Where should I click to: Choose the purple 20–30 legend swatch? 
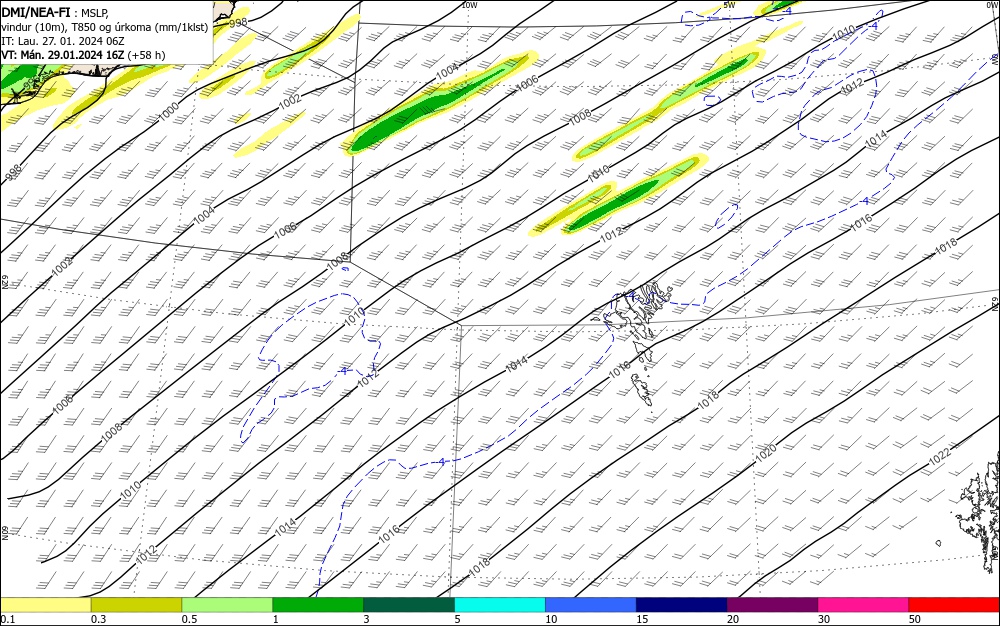tap(772, 605)
